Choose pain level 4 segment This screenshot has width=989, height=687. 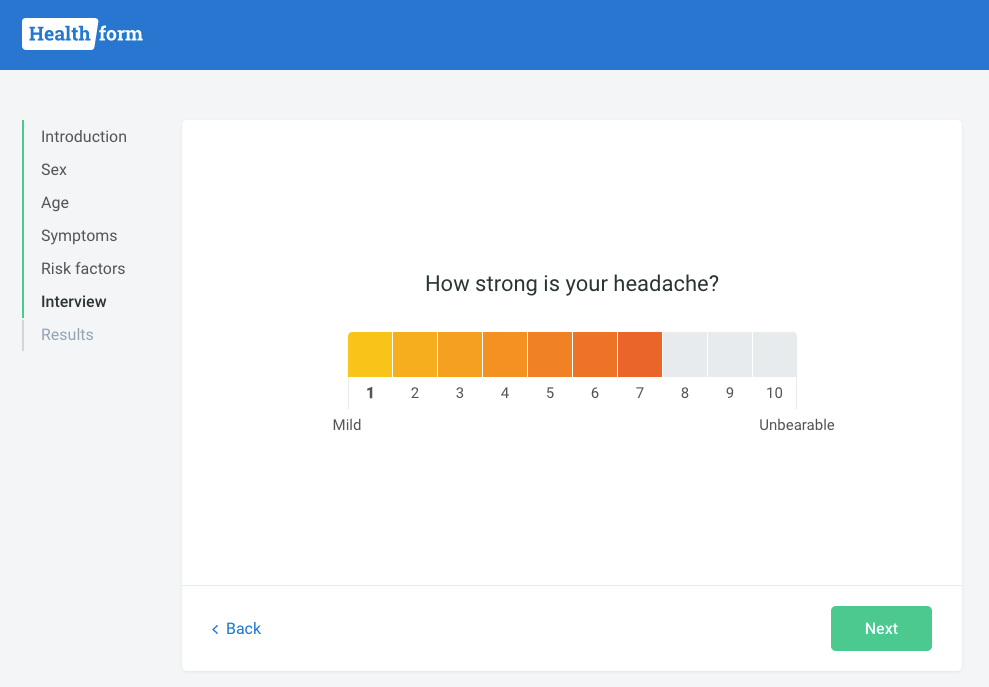pos(505,355)
